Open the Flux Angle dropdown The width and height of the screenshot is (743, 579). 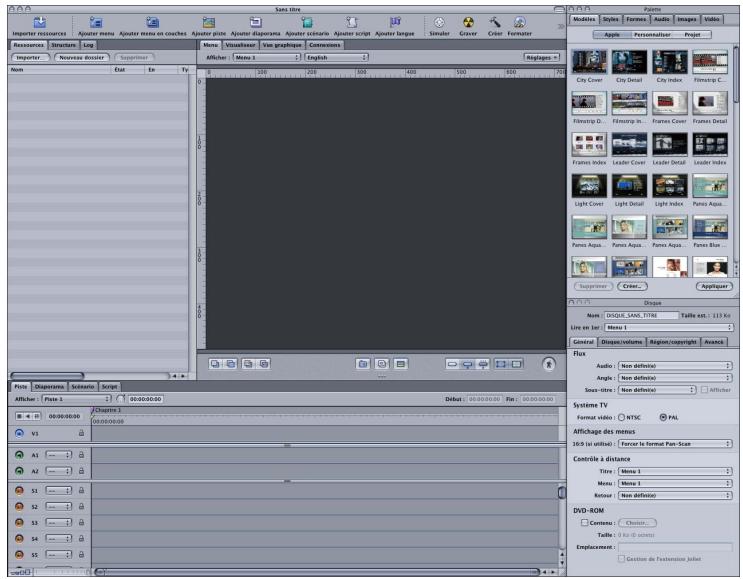coord(675,378)
